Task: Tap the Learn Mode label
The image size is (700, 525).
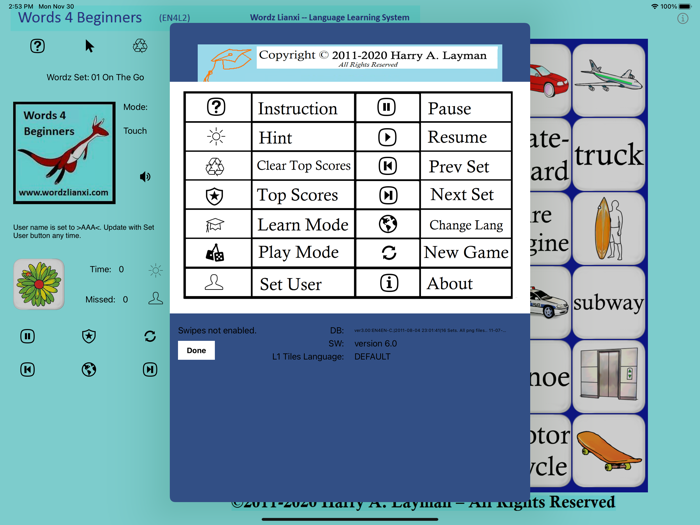Action: point(303,225)
